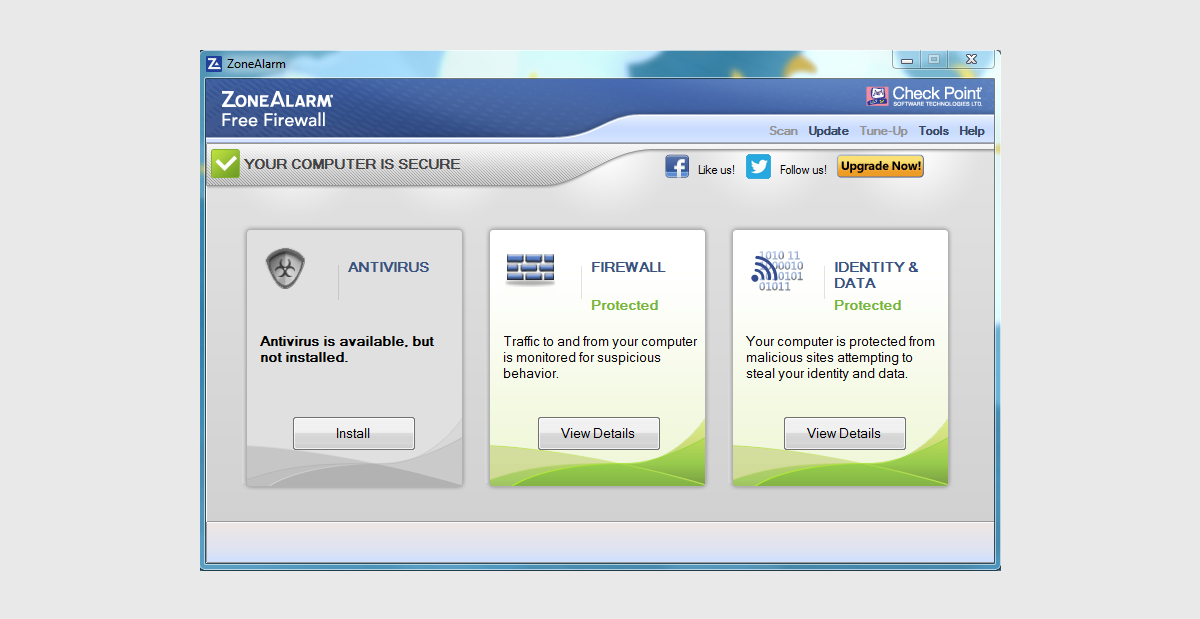View Details for Identity & Data
1200x619 pixels.
pos(844,433)
